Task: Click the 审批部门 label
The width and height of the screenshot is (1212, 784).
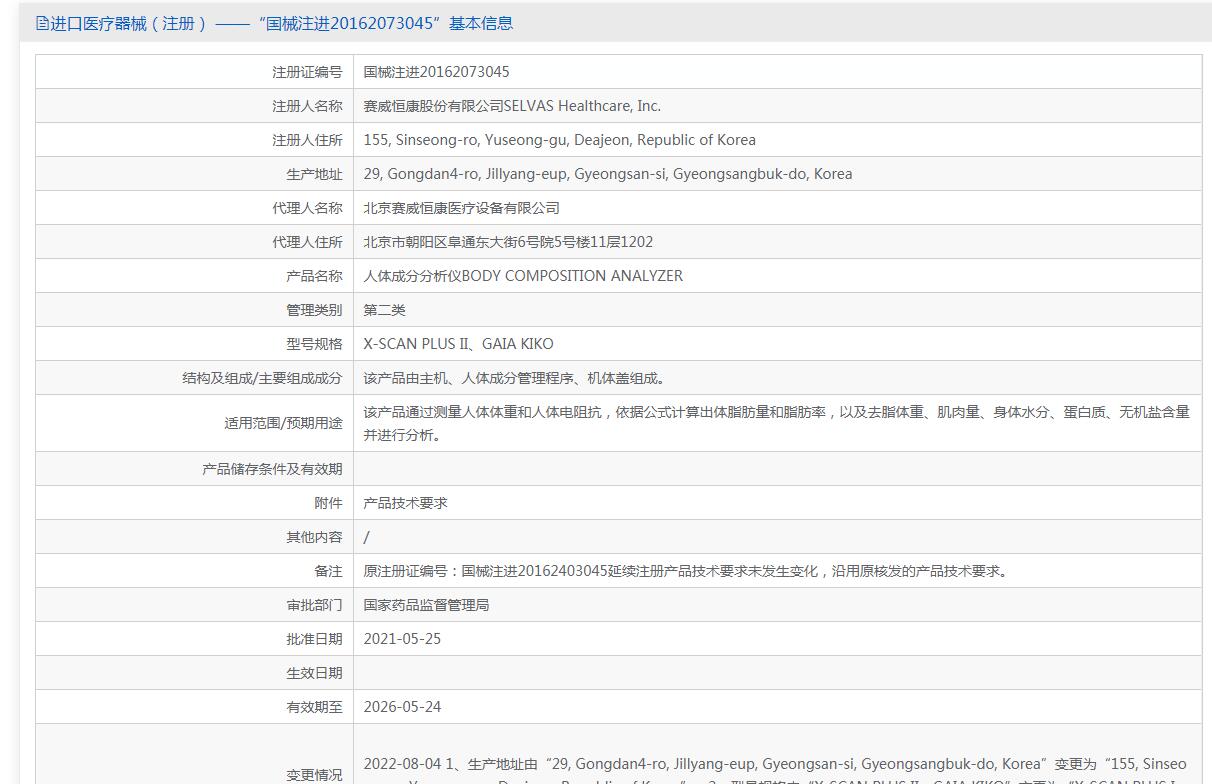Action: tap(314, 605)
